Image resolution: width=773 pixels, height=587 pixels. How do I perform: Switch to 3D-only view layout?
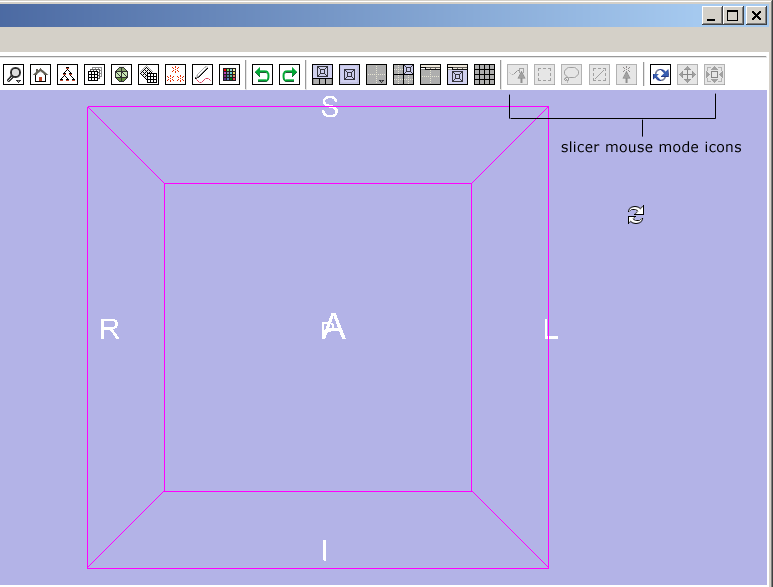tap(350, 74)
